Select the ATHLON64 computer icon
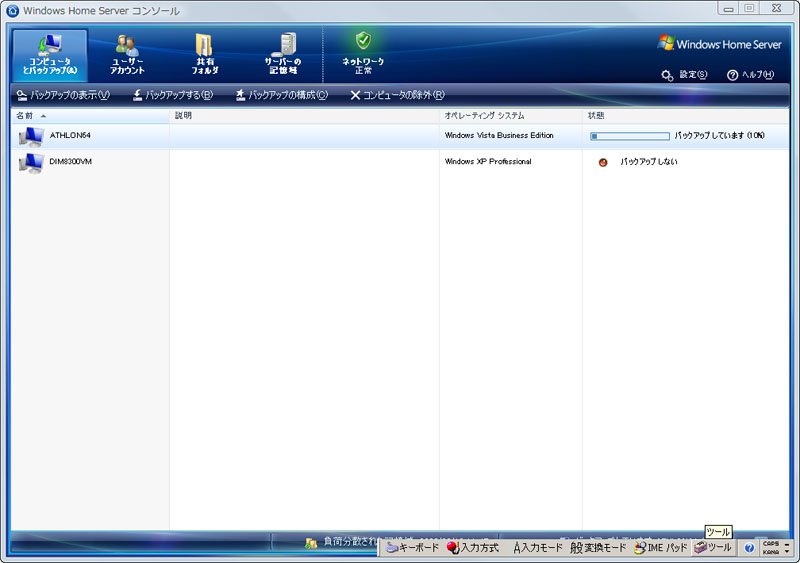Image resolution: width=800 pixels, height=563 pixels. [31, 137]
